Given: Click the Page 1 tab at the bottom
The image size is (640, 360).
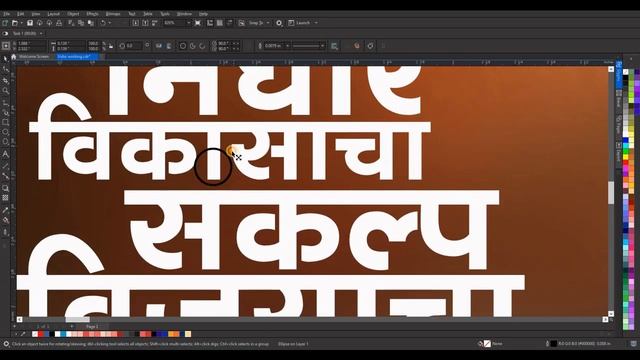Looking at the screenshot, I should (x=92, y=327).
